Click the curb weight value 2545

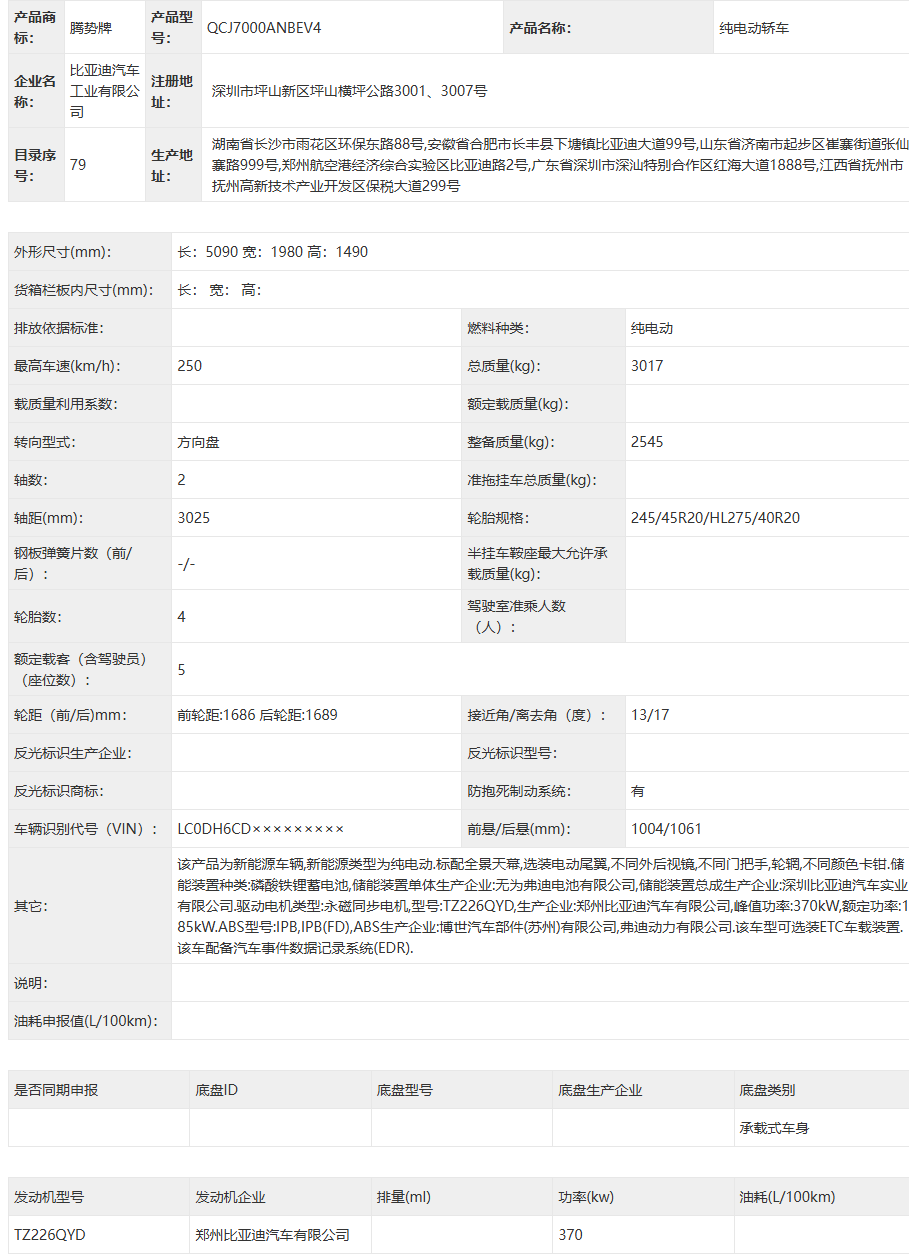pos(647,442)
